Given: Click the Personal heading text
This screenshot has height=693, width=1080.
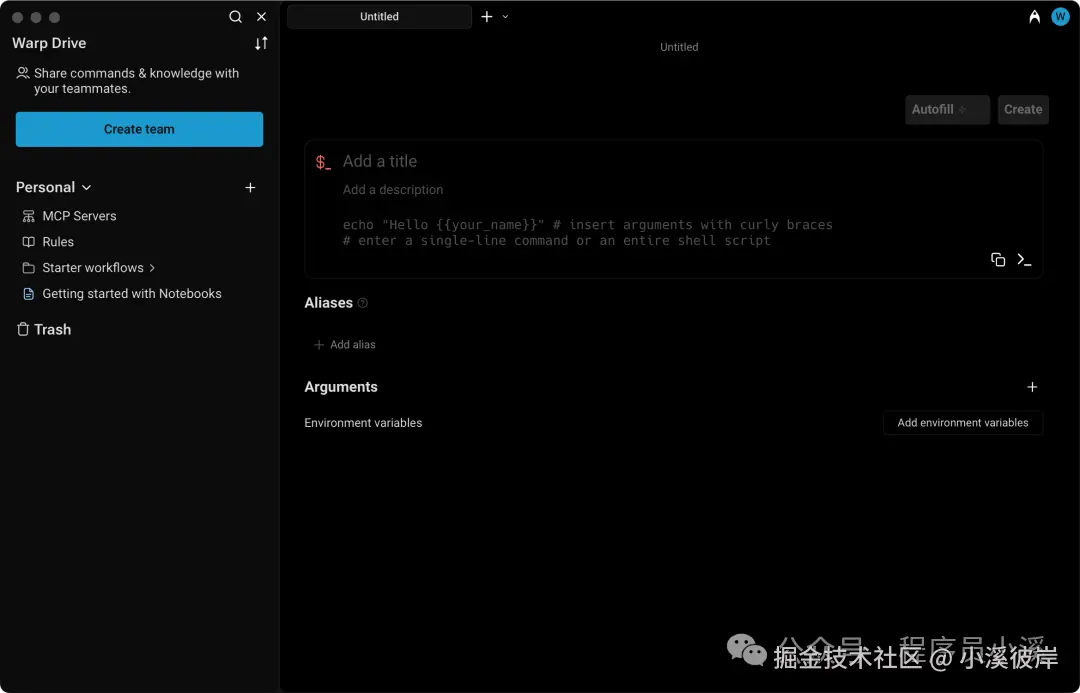Looking at the screenshot, I should [45, 187].
